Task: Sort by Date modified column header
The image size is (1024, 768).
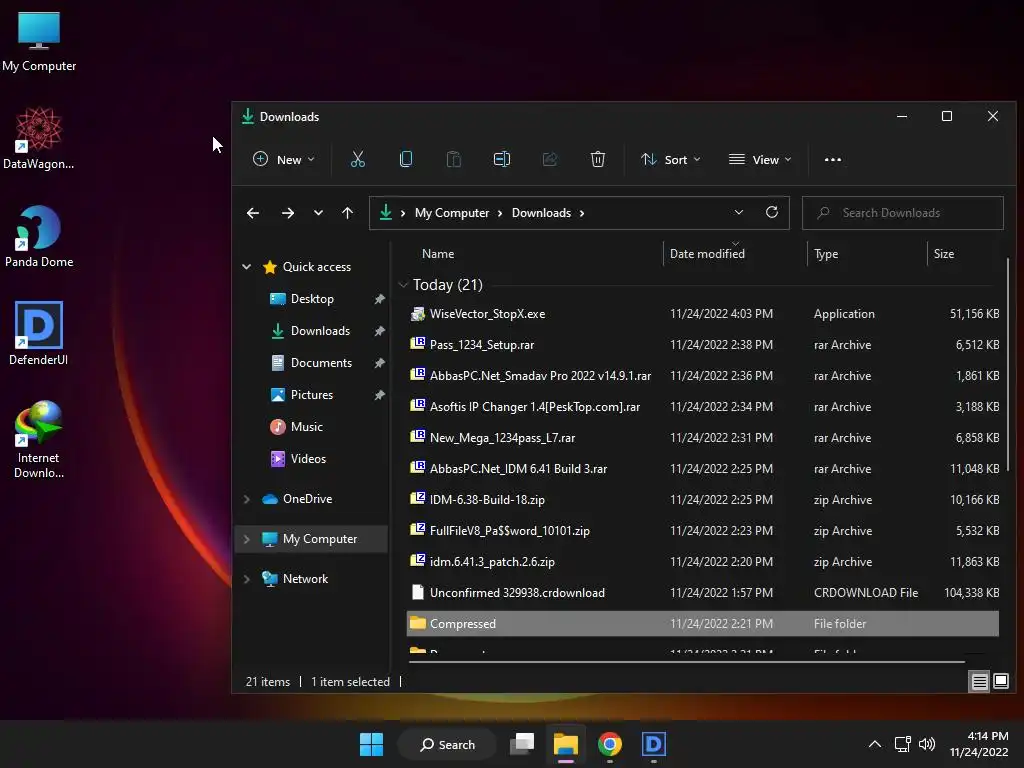Action: click(707, 254)
